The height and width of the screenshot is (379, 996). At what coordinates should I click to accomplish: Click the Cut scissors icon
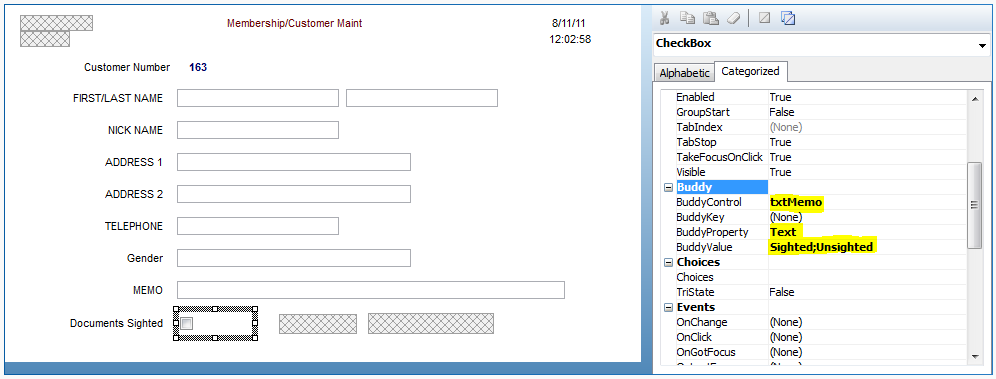pyautogui.click(x=664, y=18)
